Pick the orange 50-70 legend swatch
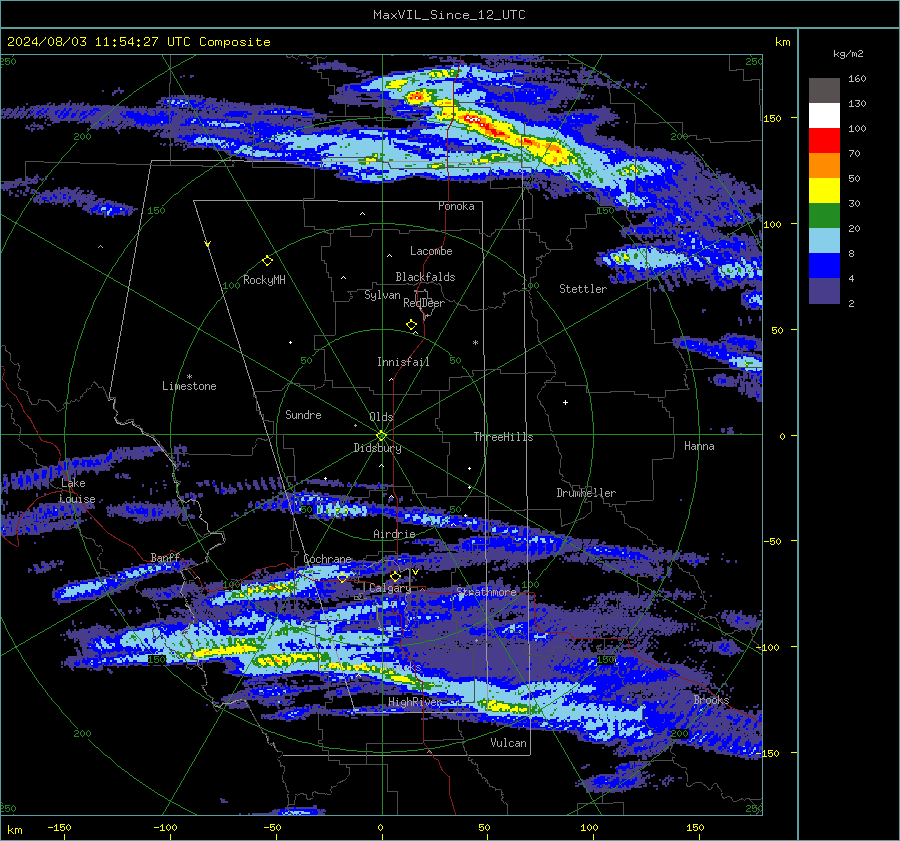Viewport: 900px width, 841px height. 824,165
